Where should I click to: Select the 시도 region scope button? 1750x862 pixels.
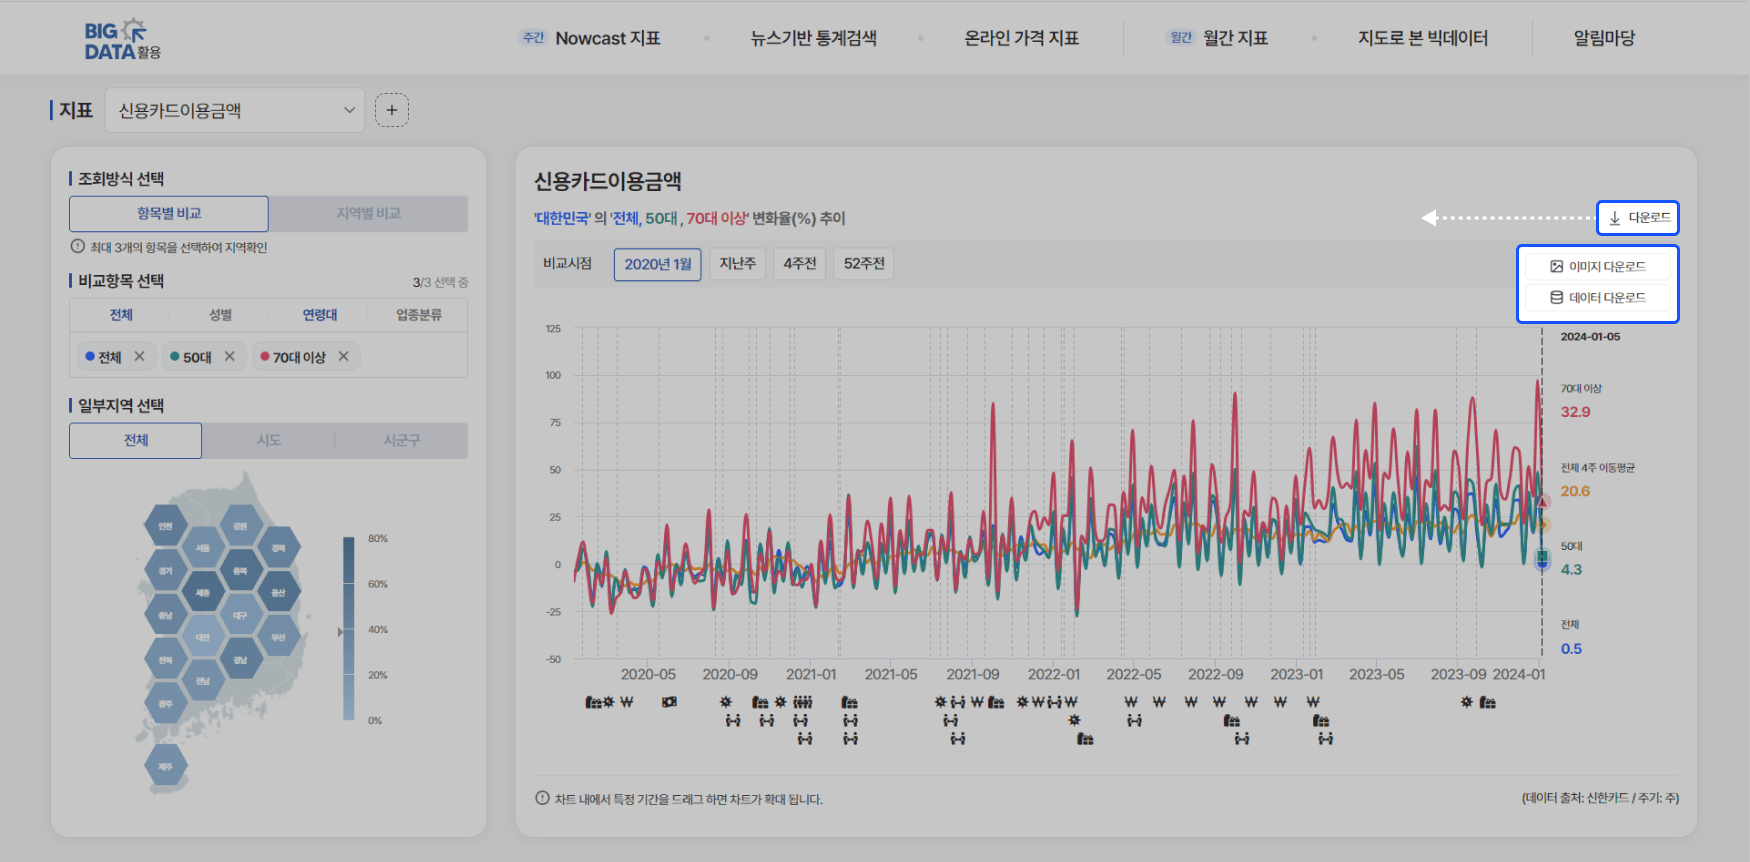point(269,440)
